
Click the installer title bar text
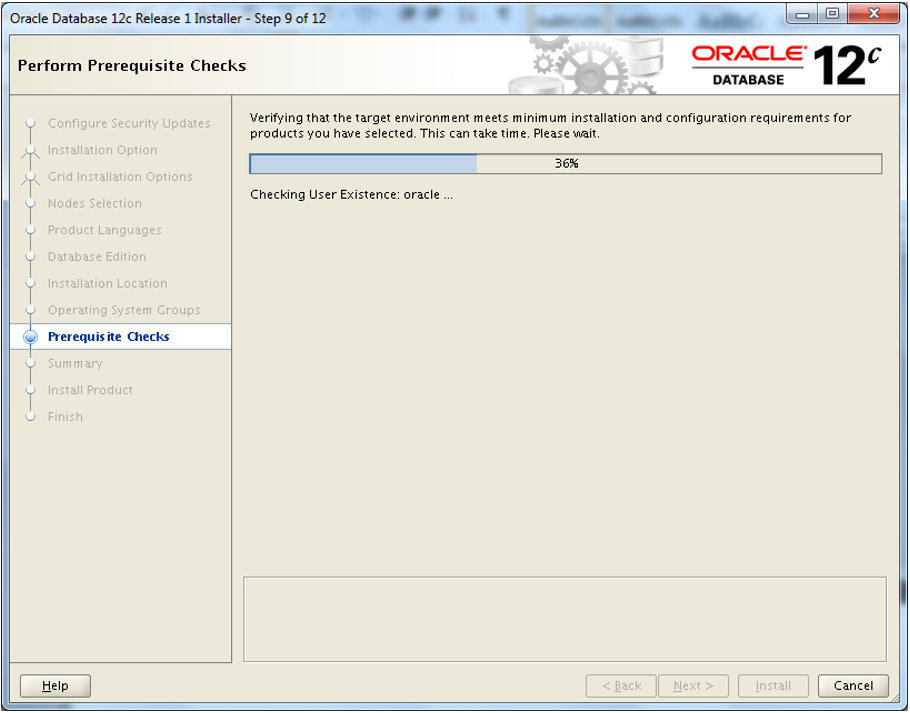pos(168,19)
